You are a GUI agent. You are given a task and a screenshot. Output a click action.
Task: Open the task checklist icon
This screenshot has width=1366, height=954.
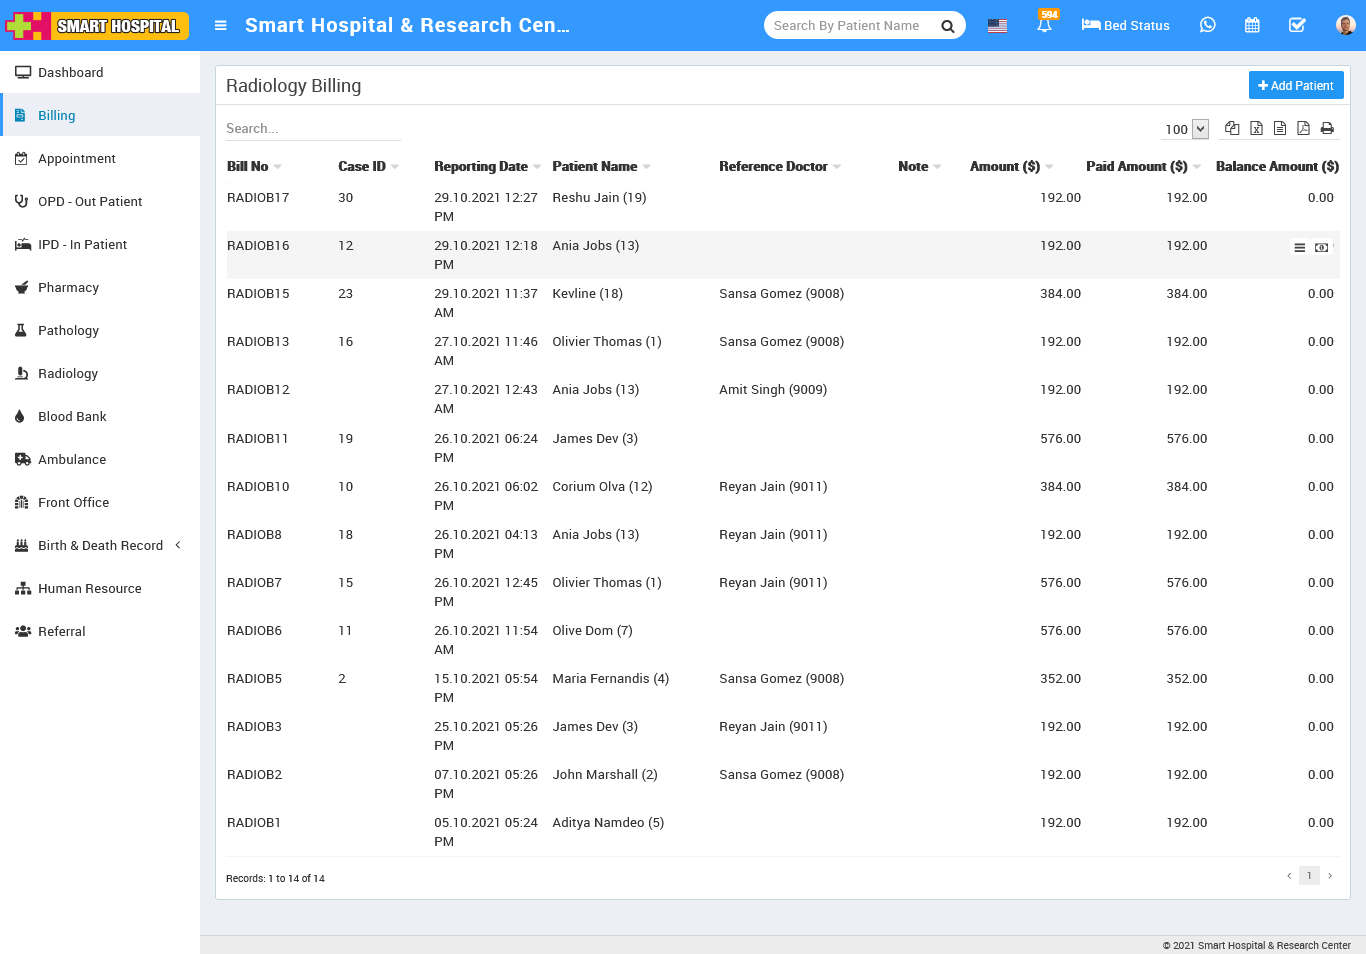pos(1297,25)
